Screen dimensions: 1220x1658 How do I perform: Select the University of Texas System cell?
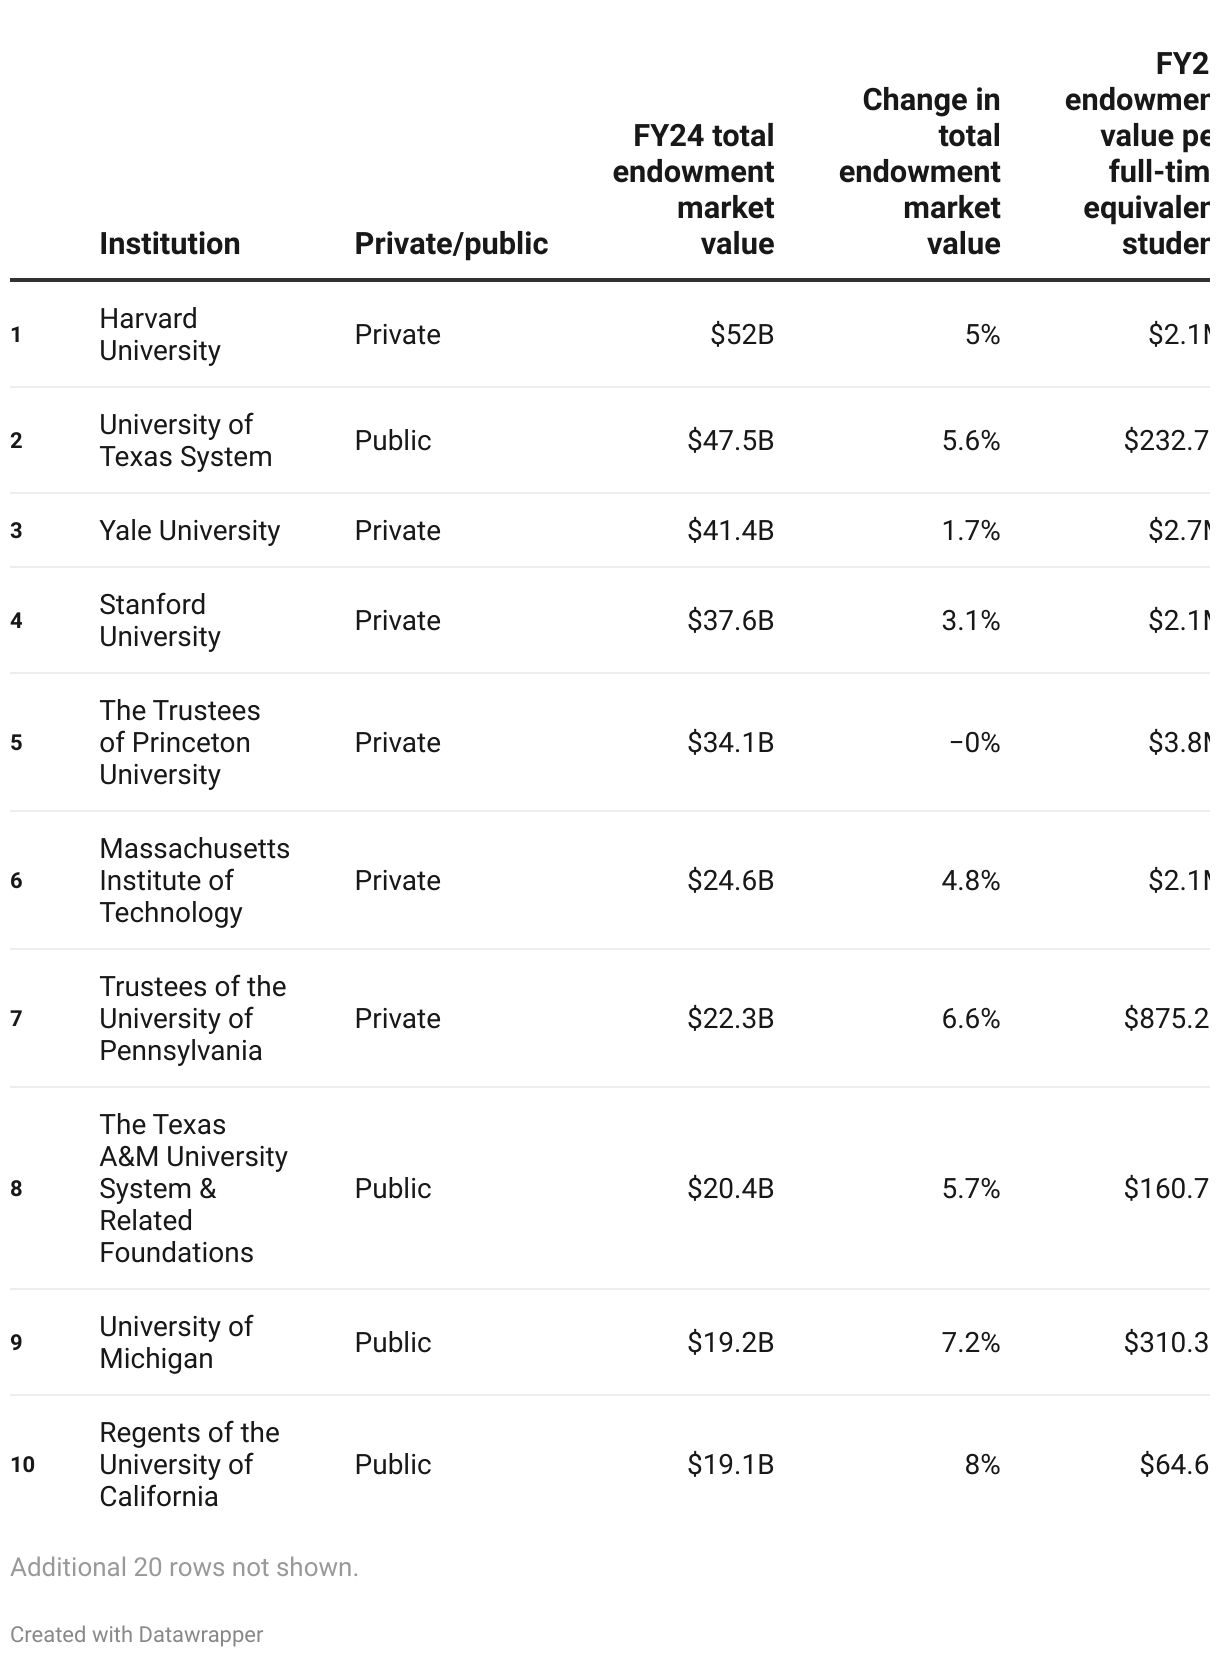click(185, 441)
